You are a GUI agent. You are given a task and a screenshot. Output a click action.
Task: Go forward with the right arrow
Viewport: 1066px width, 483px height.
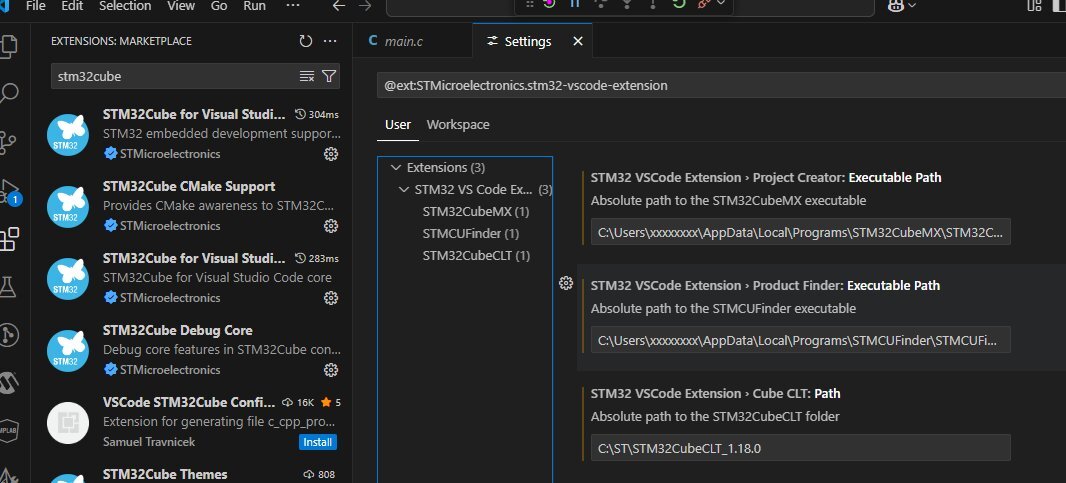(x=365, y=5)
